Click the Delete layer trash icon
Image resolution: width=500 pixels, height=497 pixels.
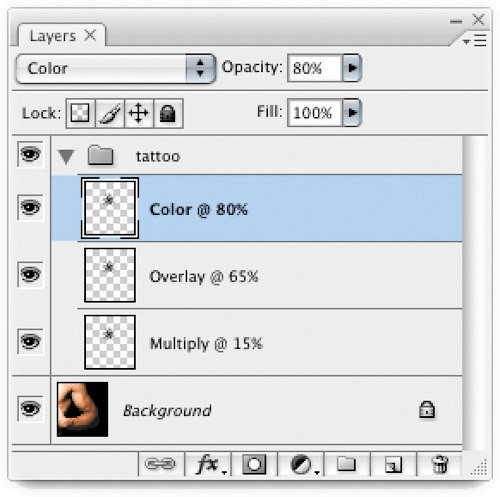tap(440, 464)
